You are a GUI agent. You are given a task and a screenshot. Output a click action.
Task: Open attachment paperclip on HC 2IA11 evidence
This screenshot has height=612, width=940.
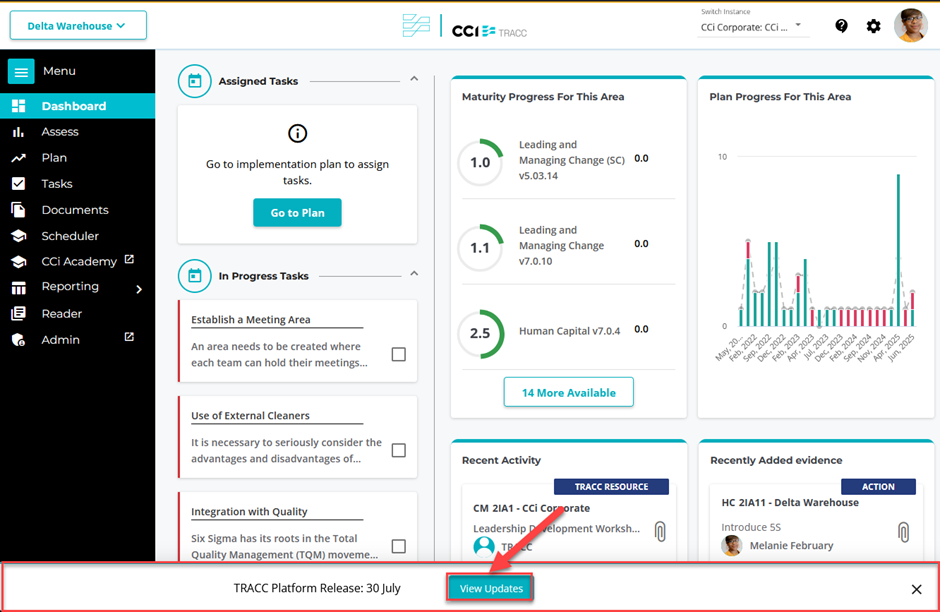904,531
